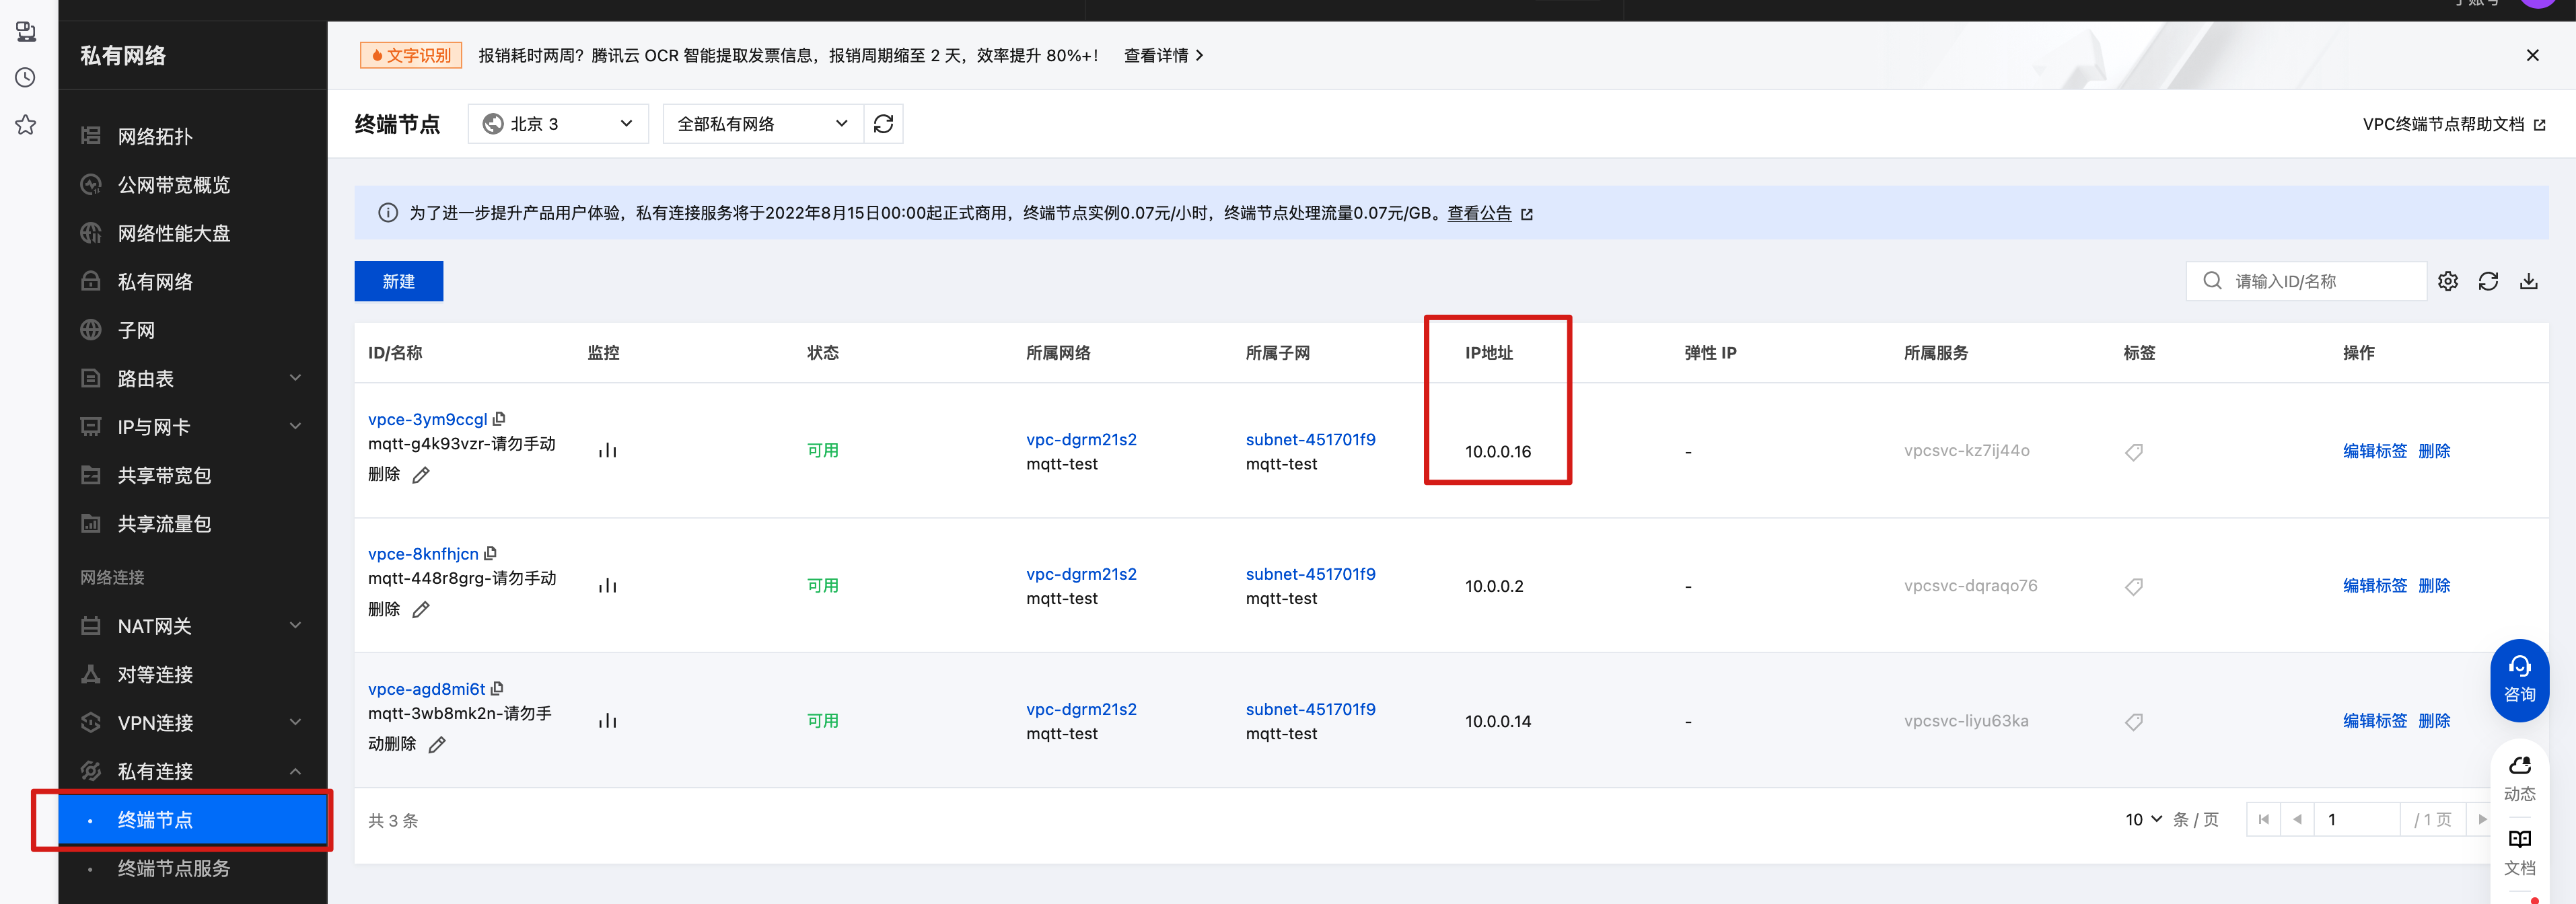
Task: Edit the name of vpce-agd8mi6t via the pencil icon
Action: point(437,745)
